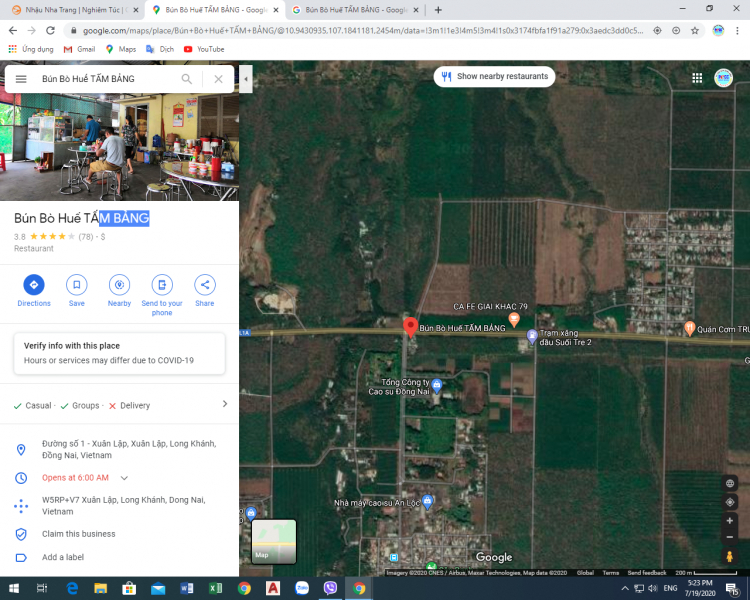Open Viber from the taskbar
This screenshot has height=600, width=750.
331,588
